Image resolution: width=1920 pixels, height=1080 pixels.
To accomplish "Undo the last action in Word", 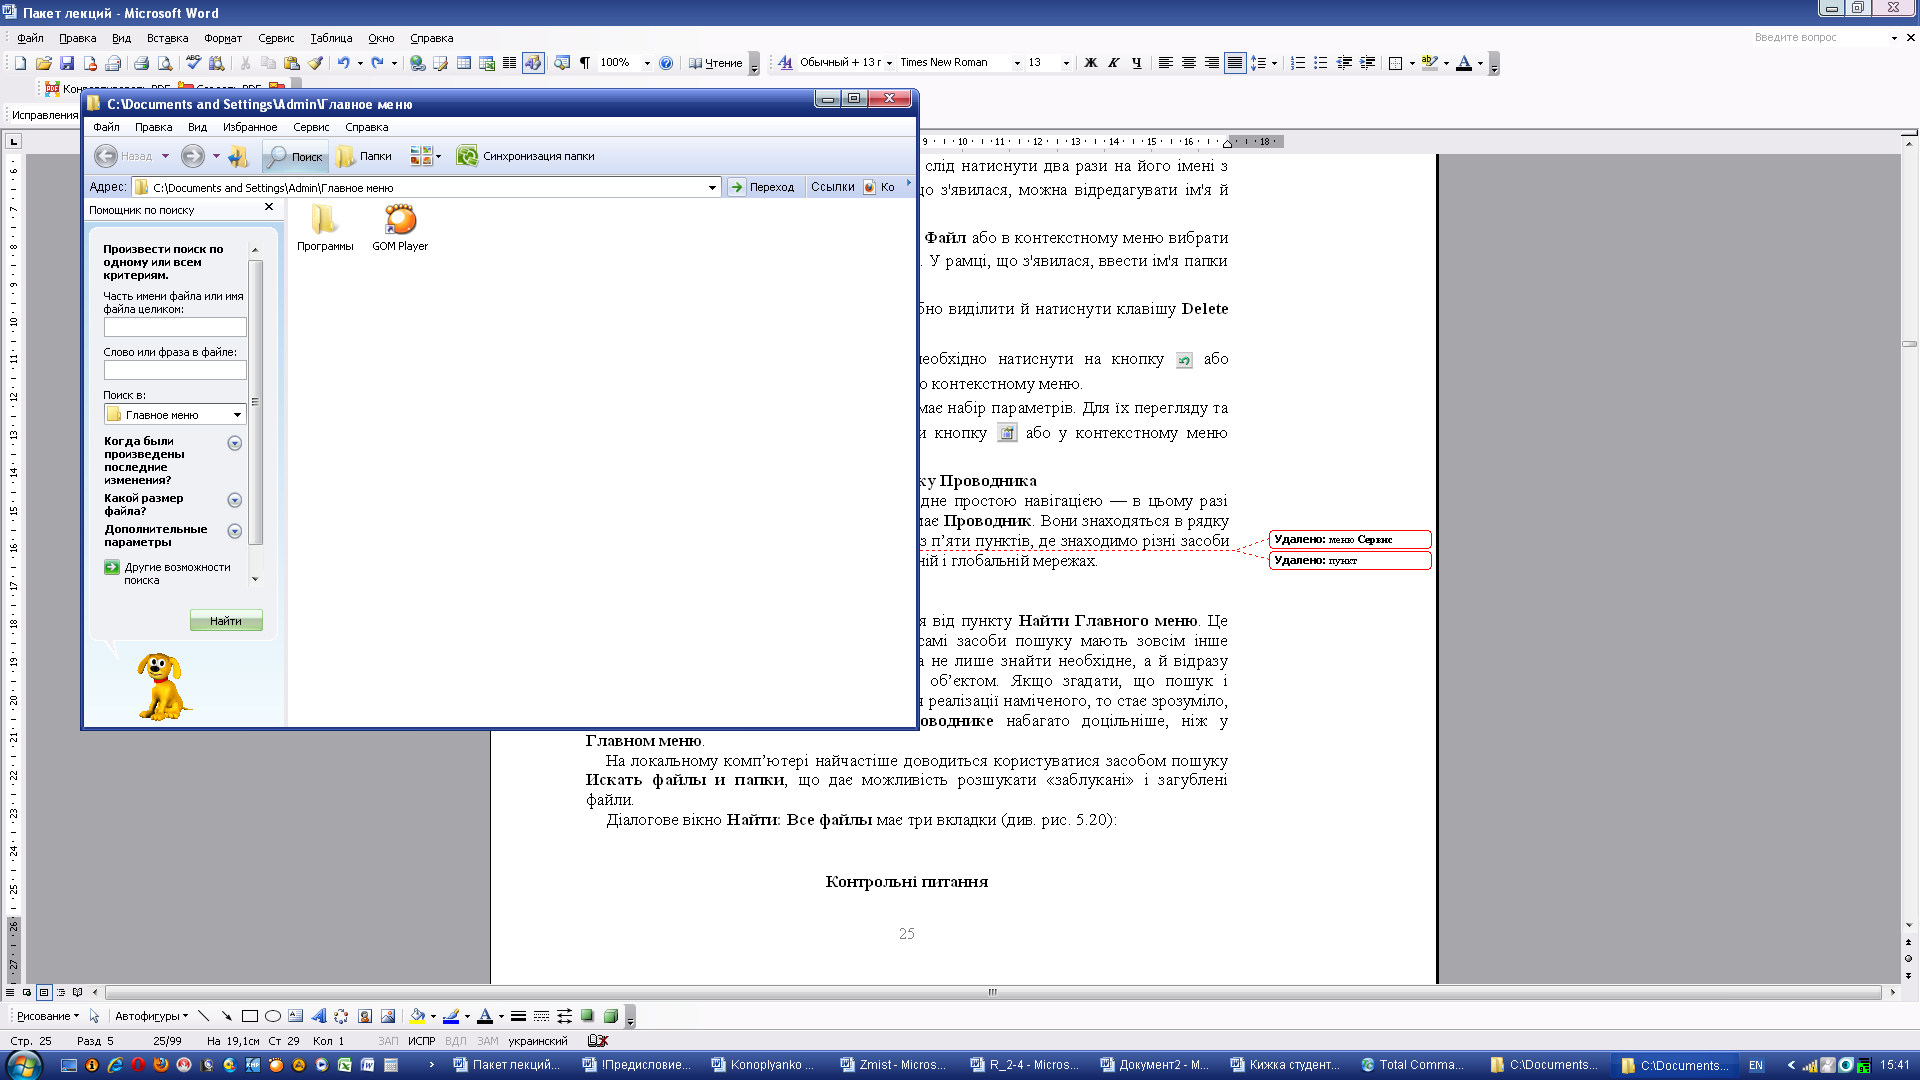I will pyautogui.click(x=343, y=63).
